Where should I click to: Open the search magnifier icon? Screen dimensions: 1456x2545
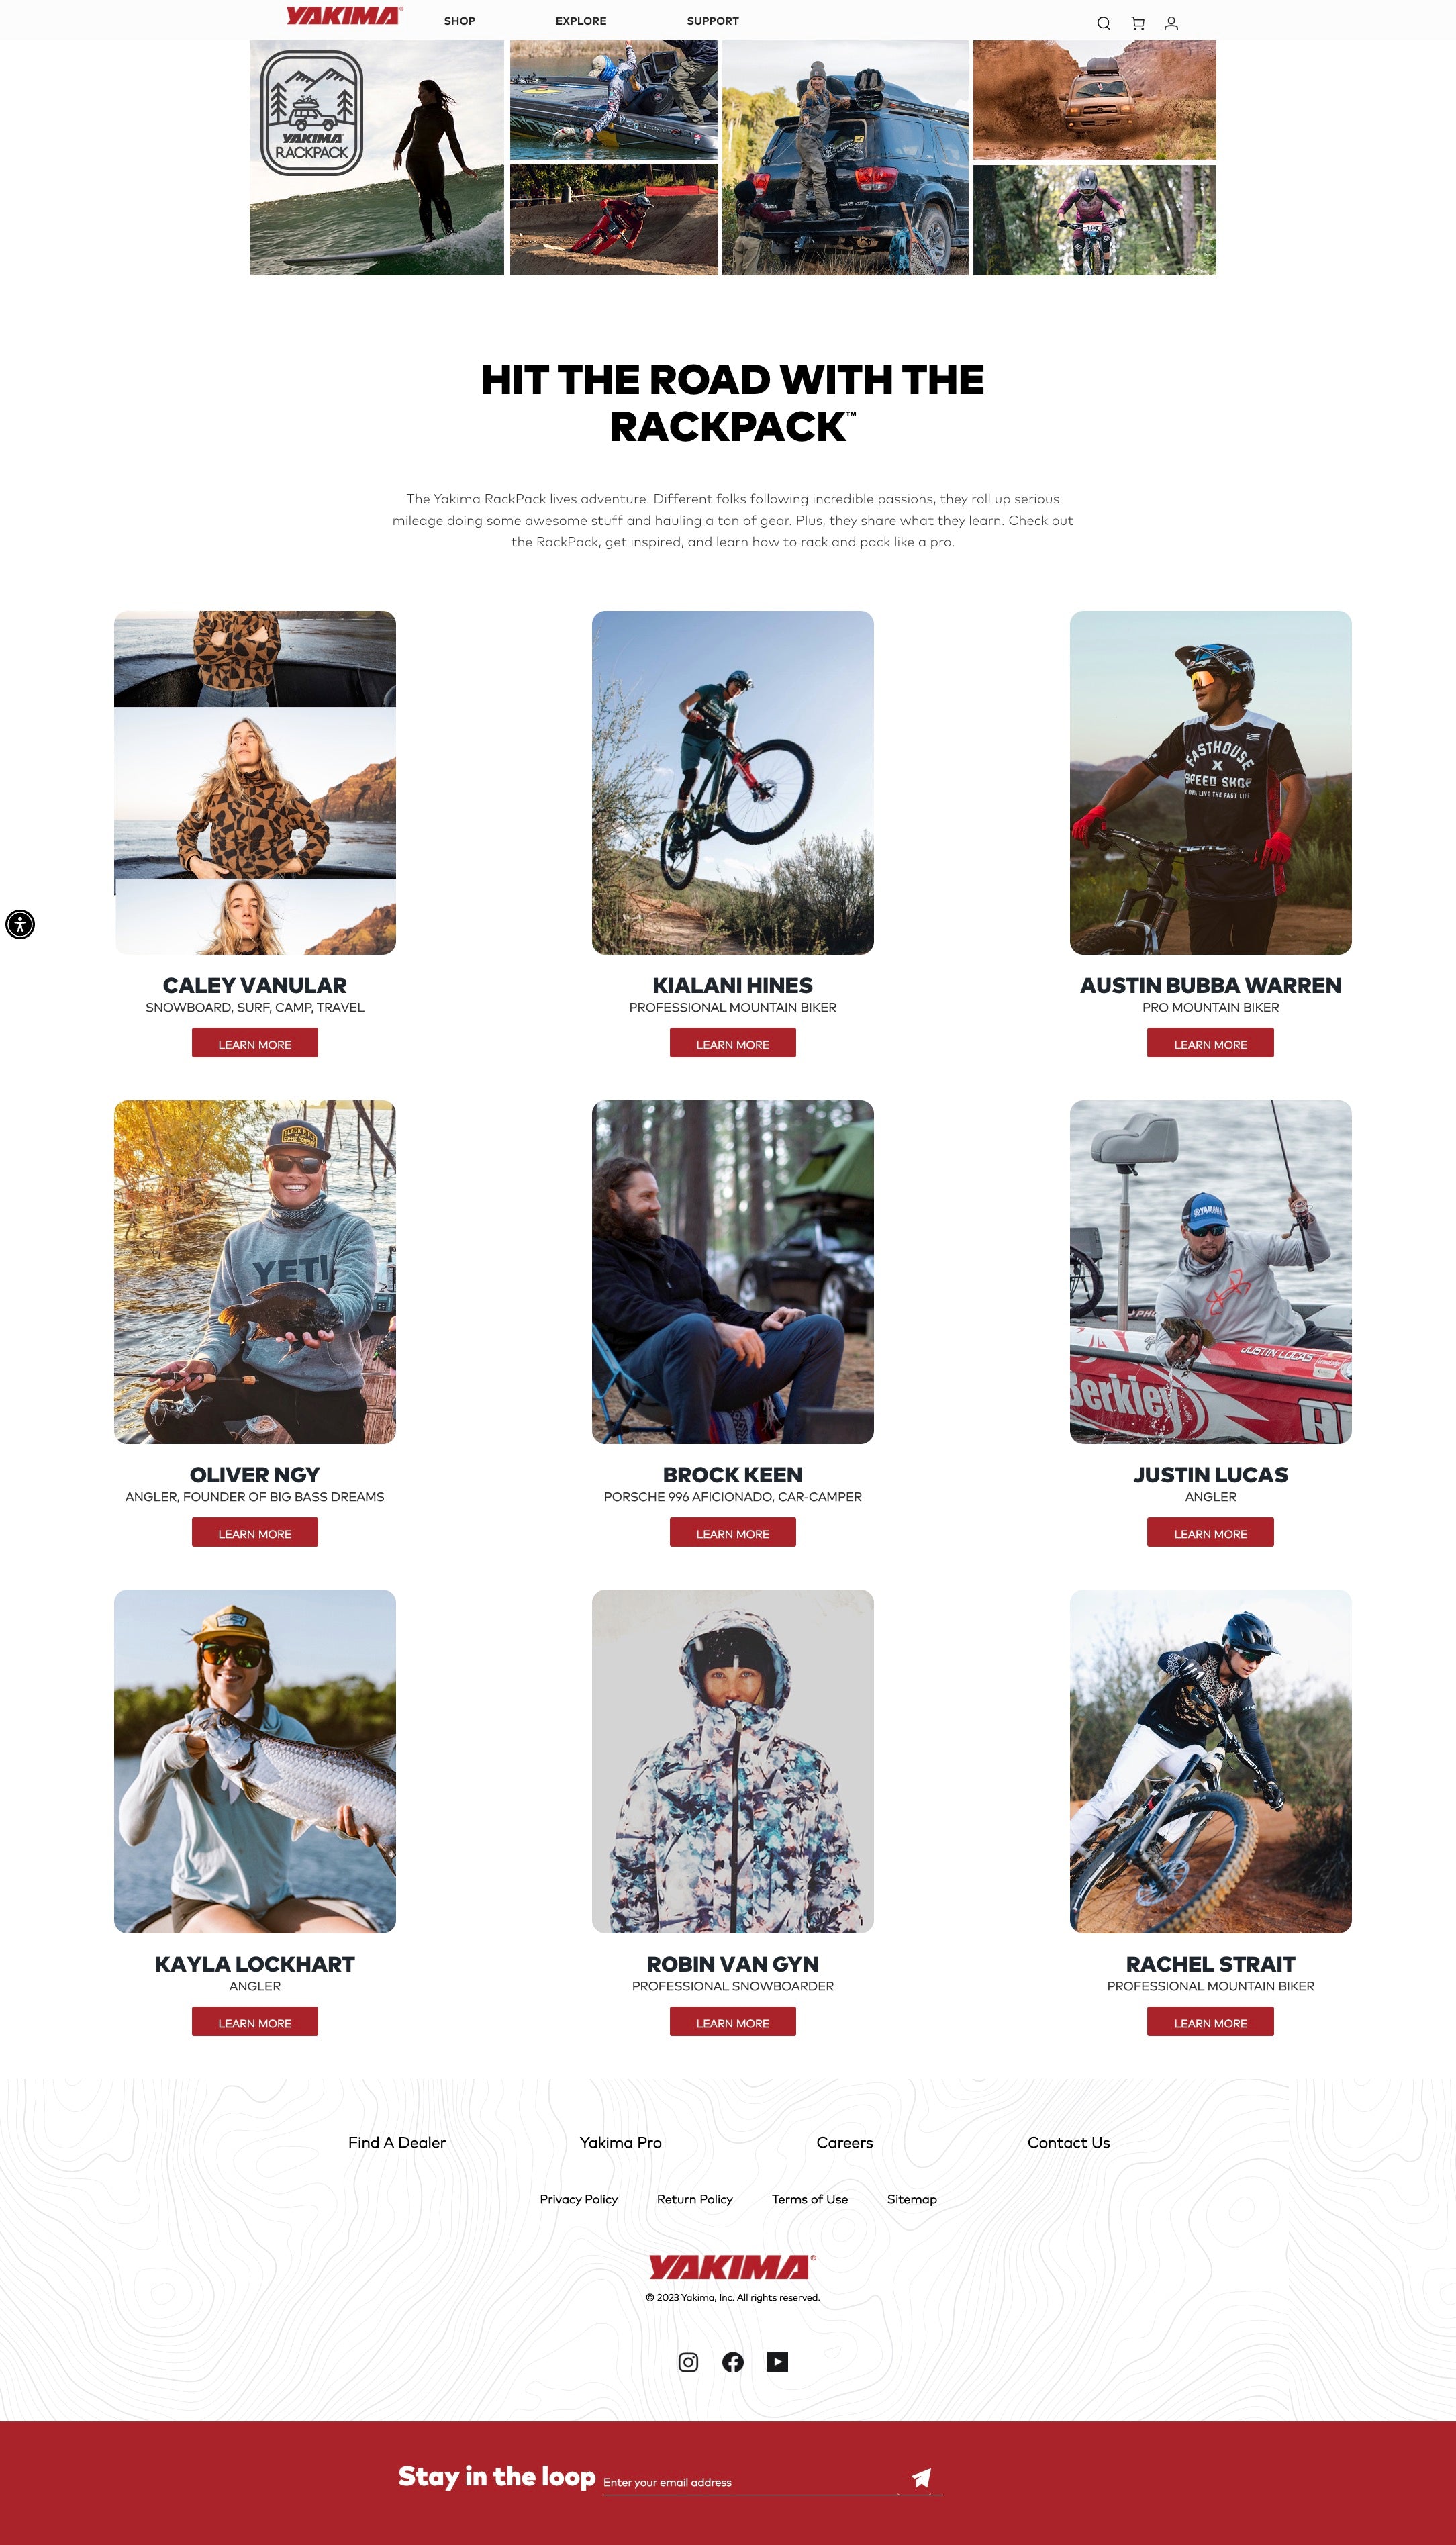[x=1103, y=23]
